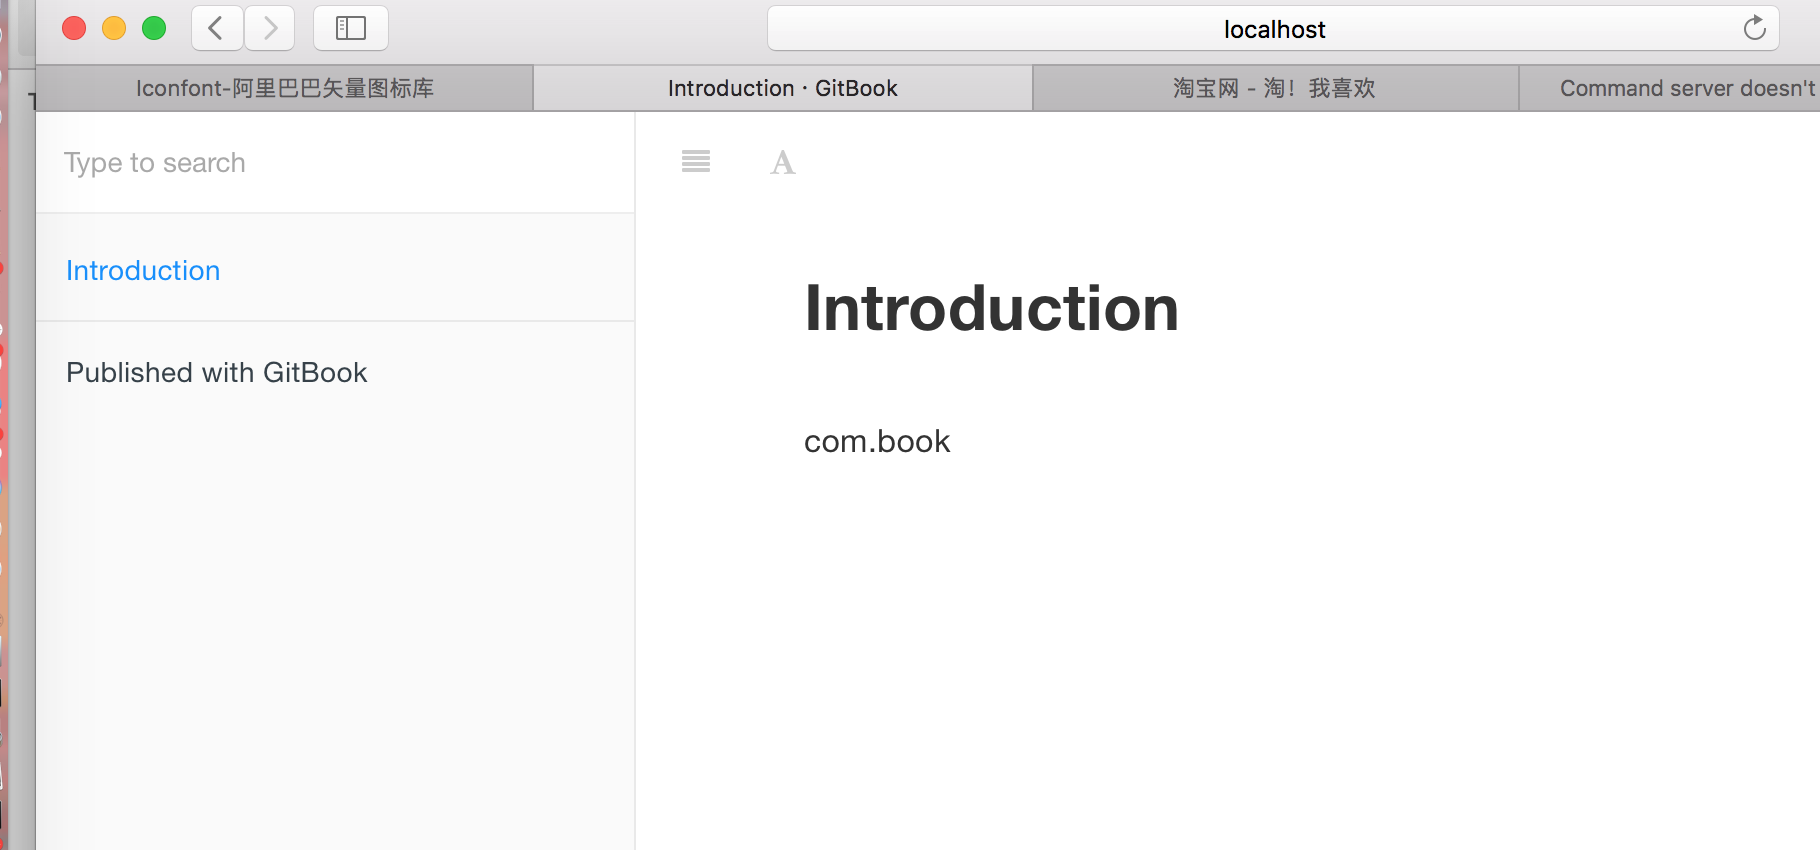Reload the localhost page
The width and height of the screenshot is (1820, 850).
pyautogui.click(x=1754, y=28)
